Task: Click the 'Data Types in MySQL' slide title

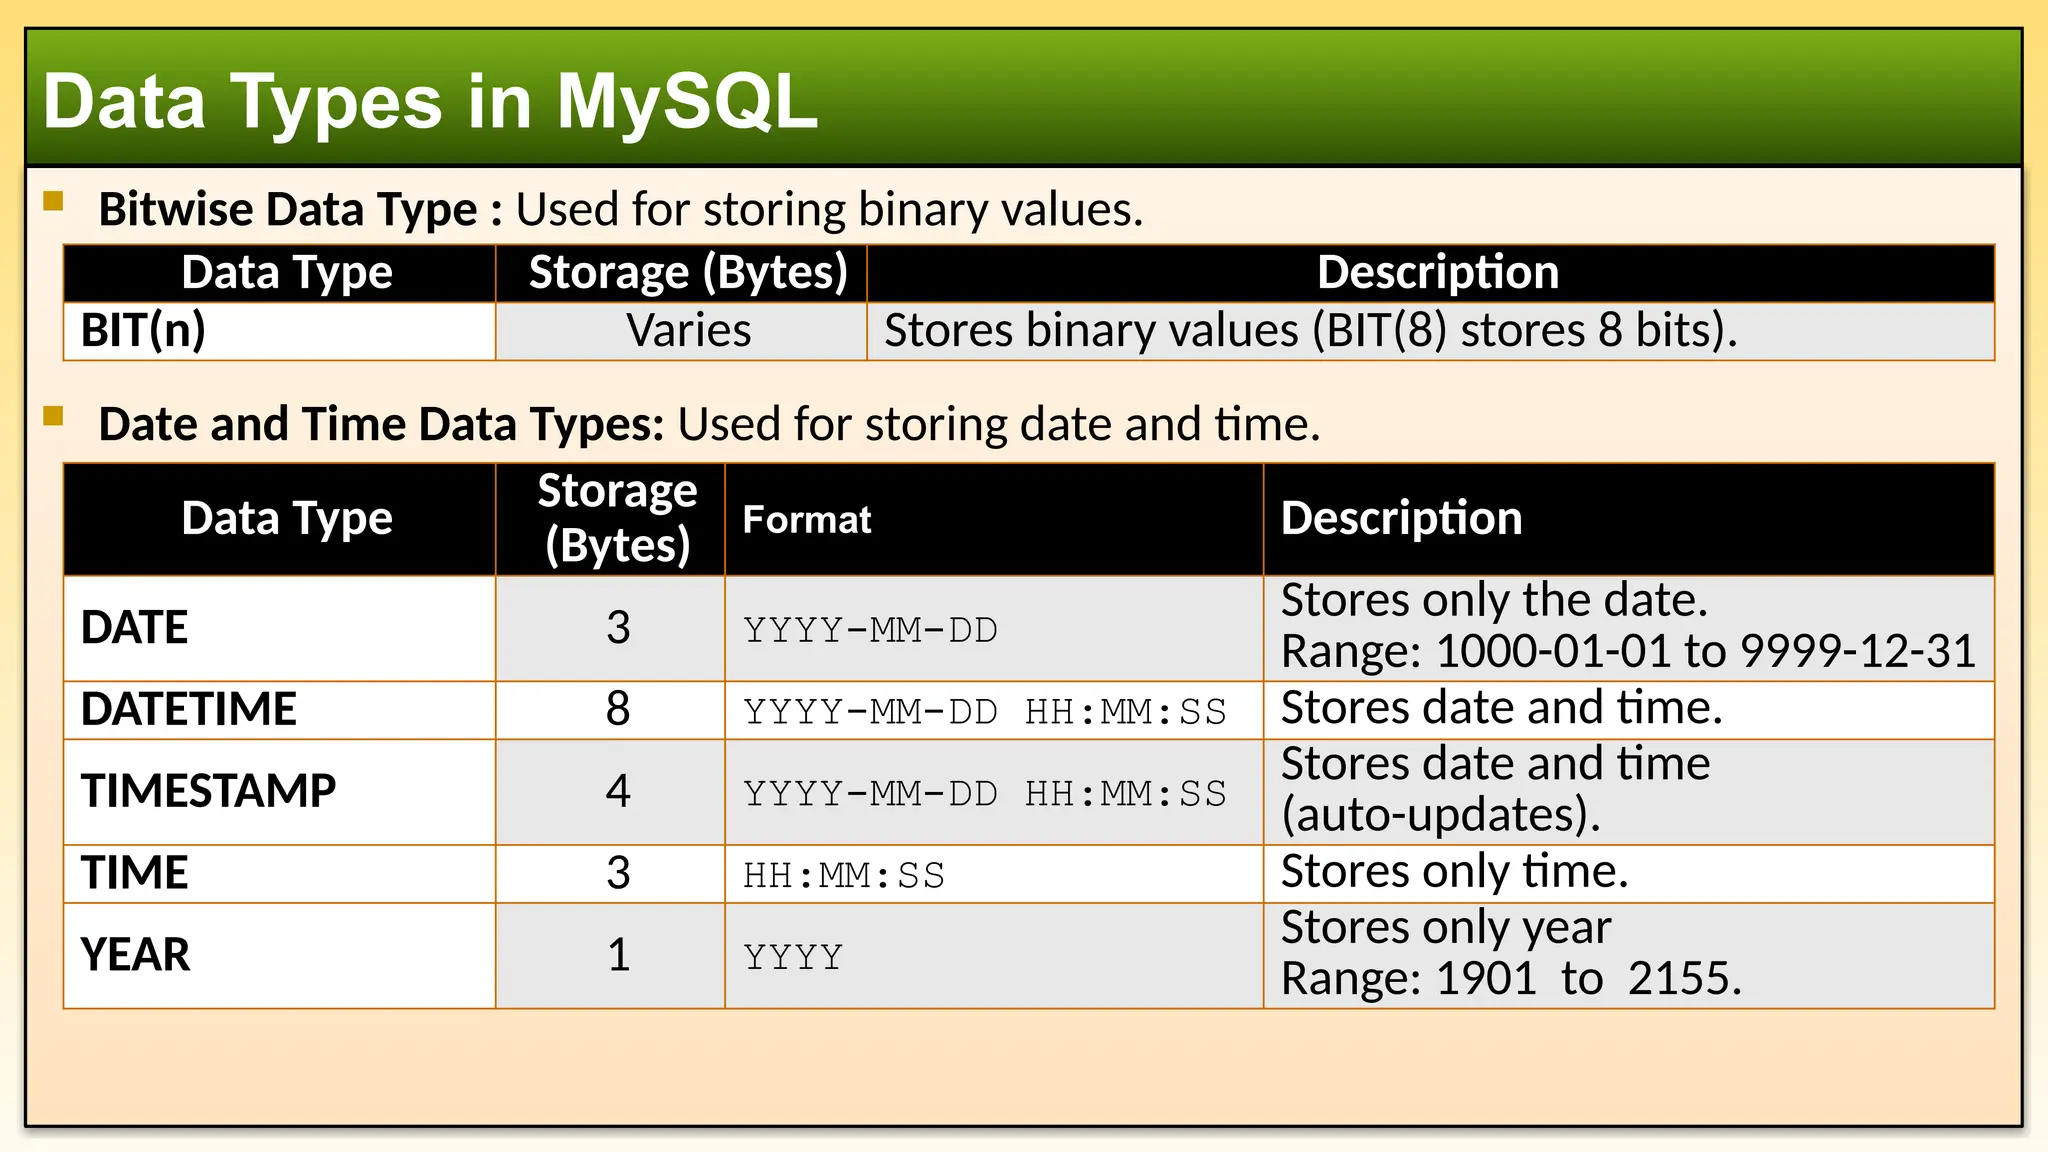Action: click(430, 102)
